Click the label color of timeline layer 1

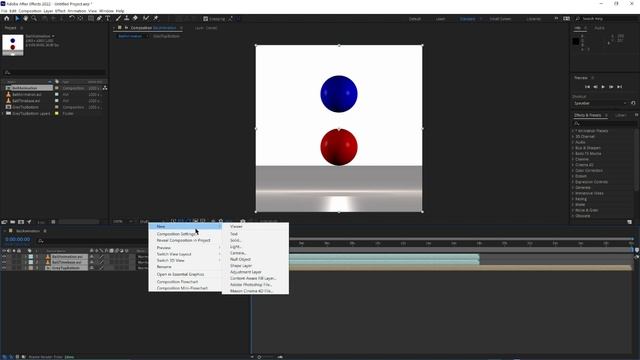coord(31,257)
